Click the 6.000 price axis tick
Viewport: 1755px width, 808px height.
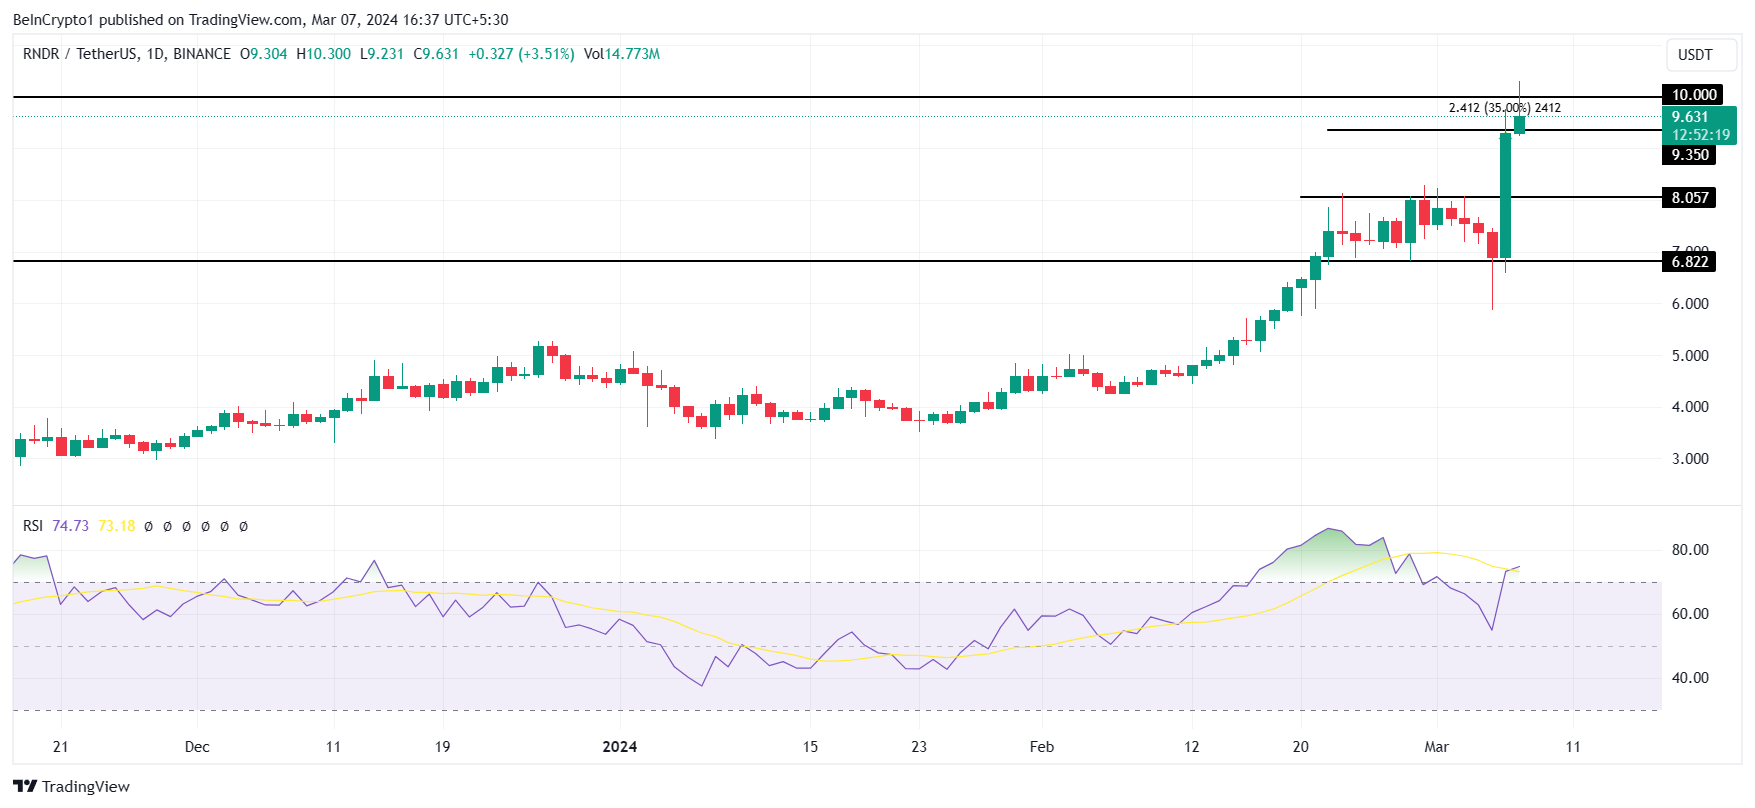[1690, 304]
